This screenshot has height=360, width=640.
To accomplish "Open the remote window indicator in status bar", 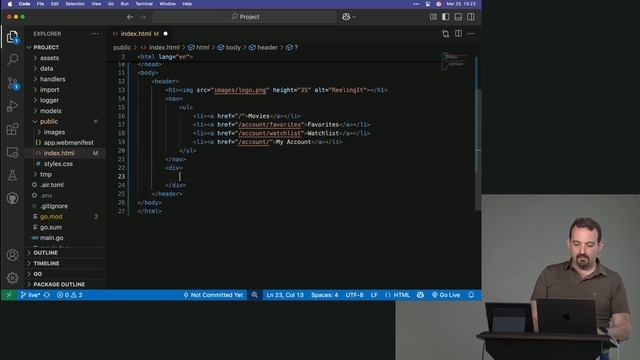I will pyautogui.click(x=9, y=295).
